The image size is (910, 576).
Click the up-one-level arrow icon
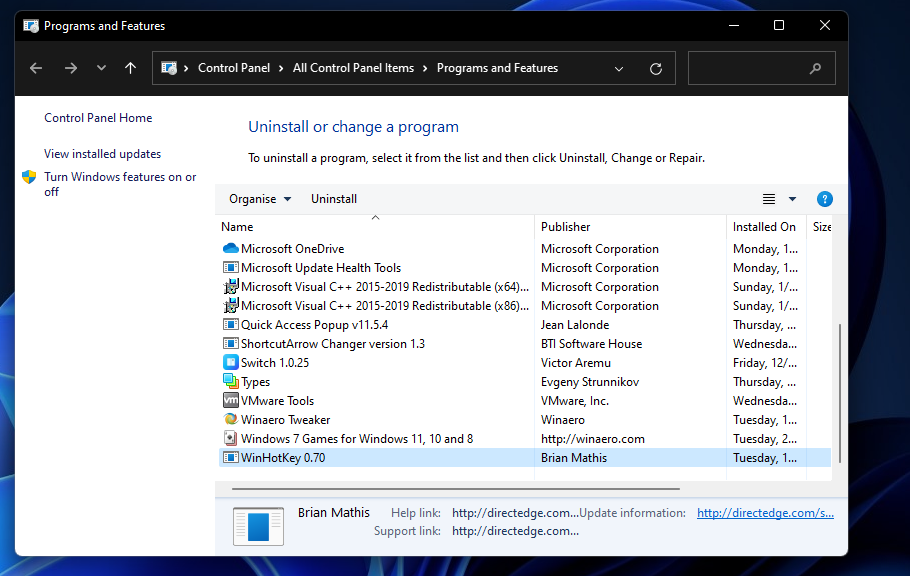click(130, 68)
